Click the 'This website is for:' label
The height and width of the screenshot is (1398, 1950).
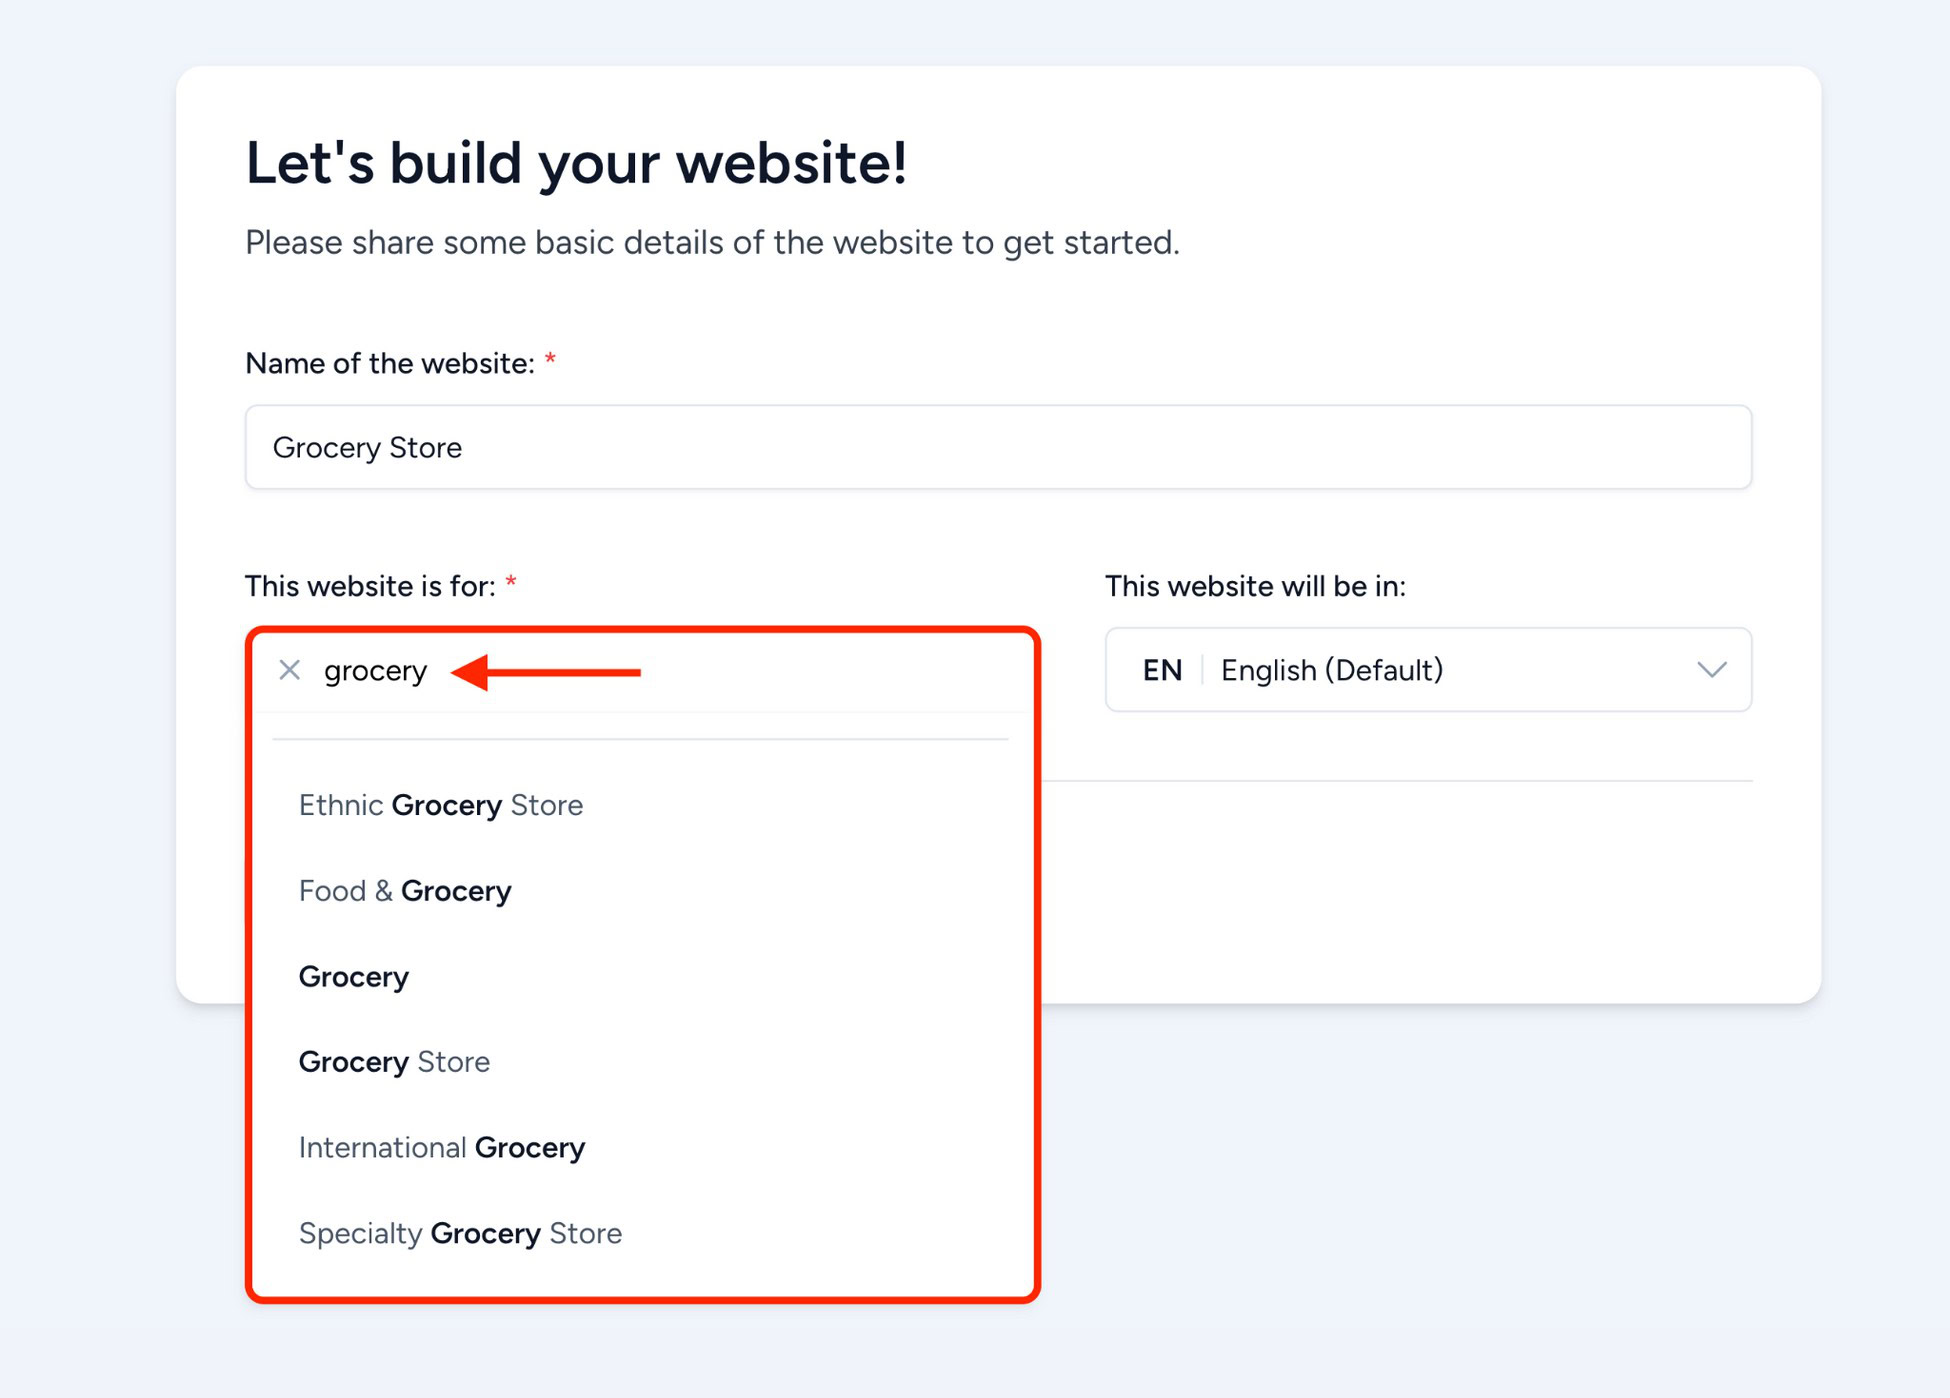click(370, 587)
